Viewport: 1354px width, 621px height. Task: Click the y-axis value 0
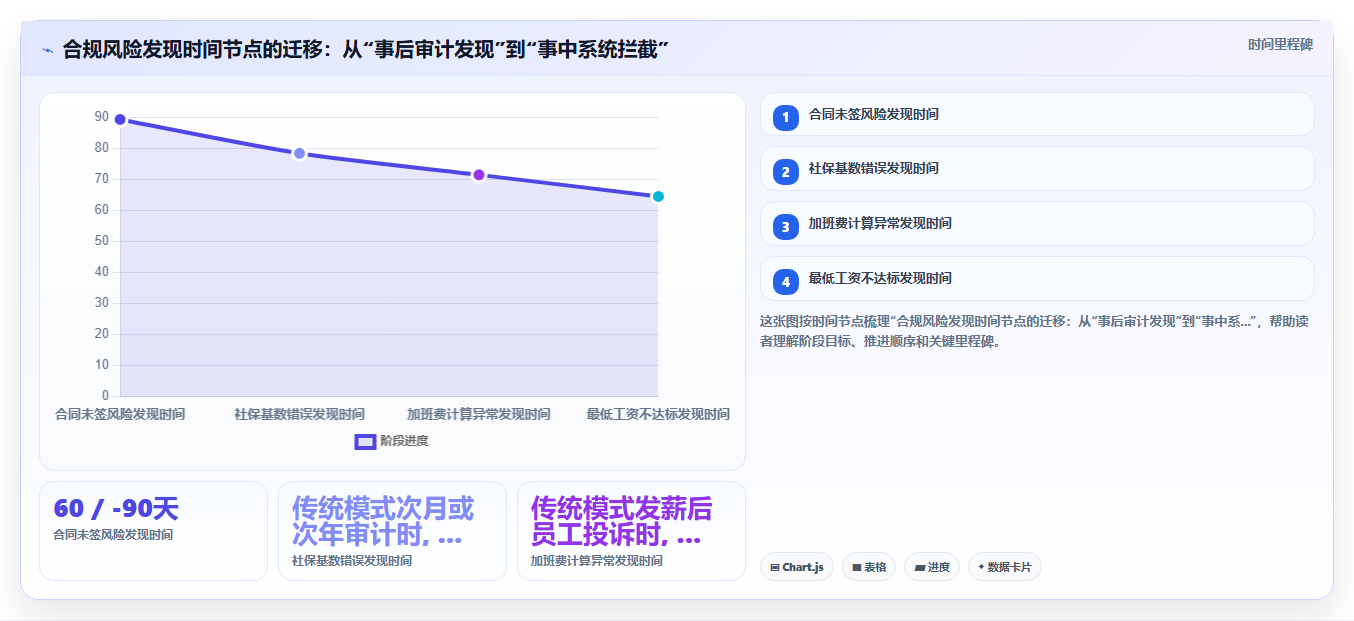[x=105, y=396]
